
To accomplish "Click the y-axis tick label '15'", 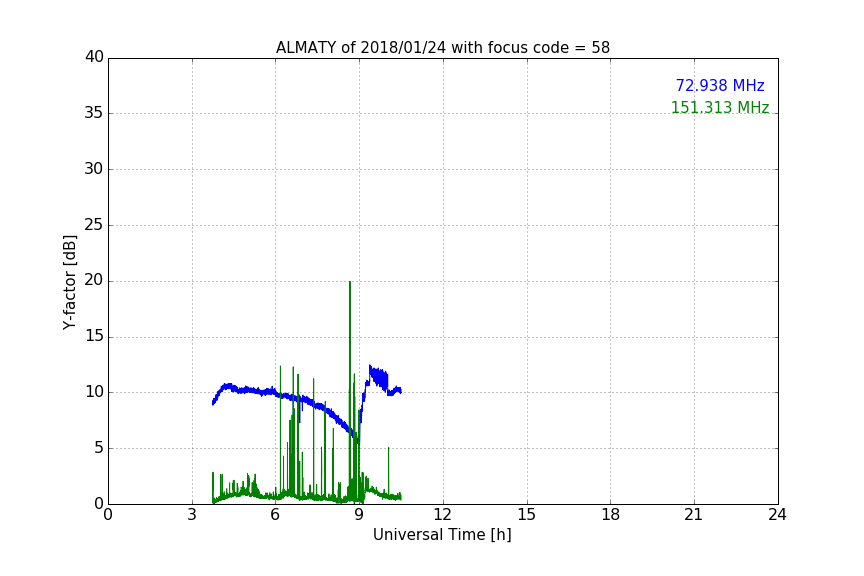I will pos(94,336).
